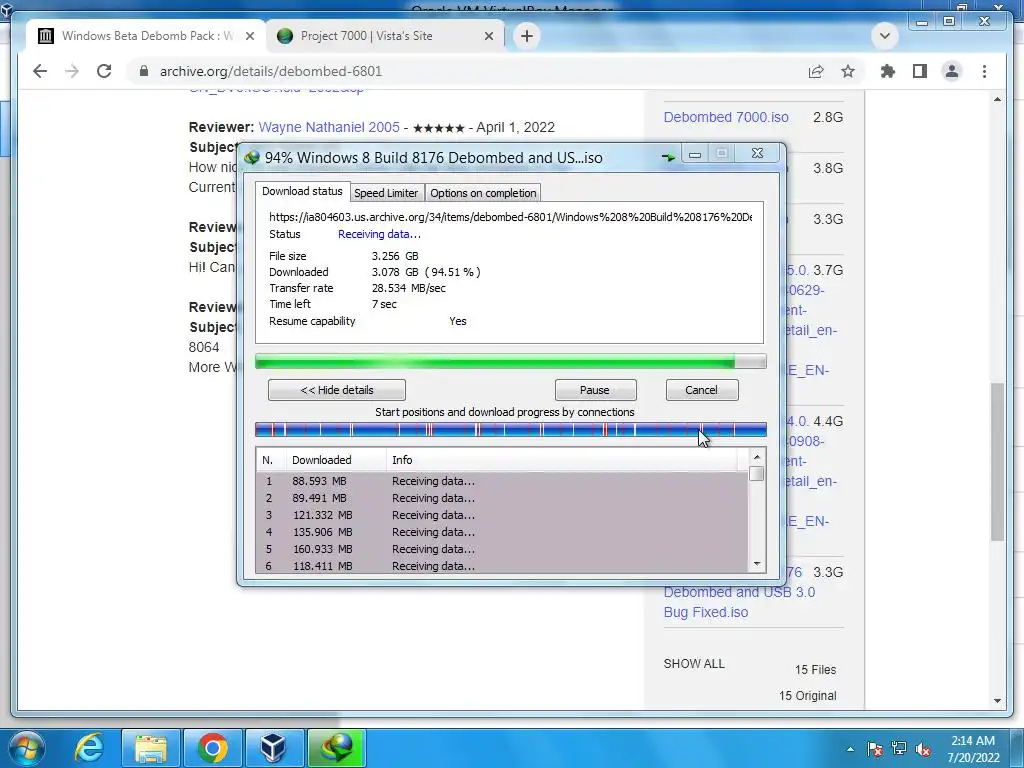This screenshot has height=768, width=1024.
Task: Open Chrome extensions puzzle icon
Action: pyautogui.click(x=888, y=71)
